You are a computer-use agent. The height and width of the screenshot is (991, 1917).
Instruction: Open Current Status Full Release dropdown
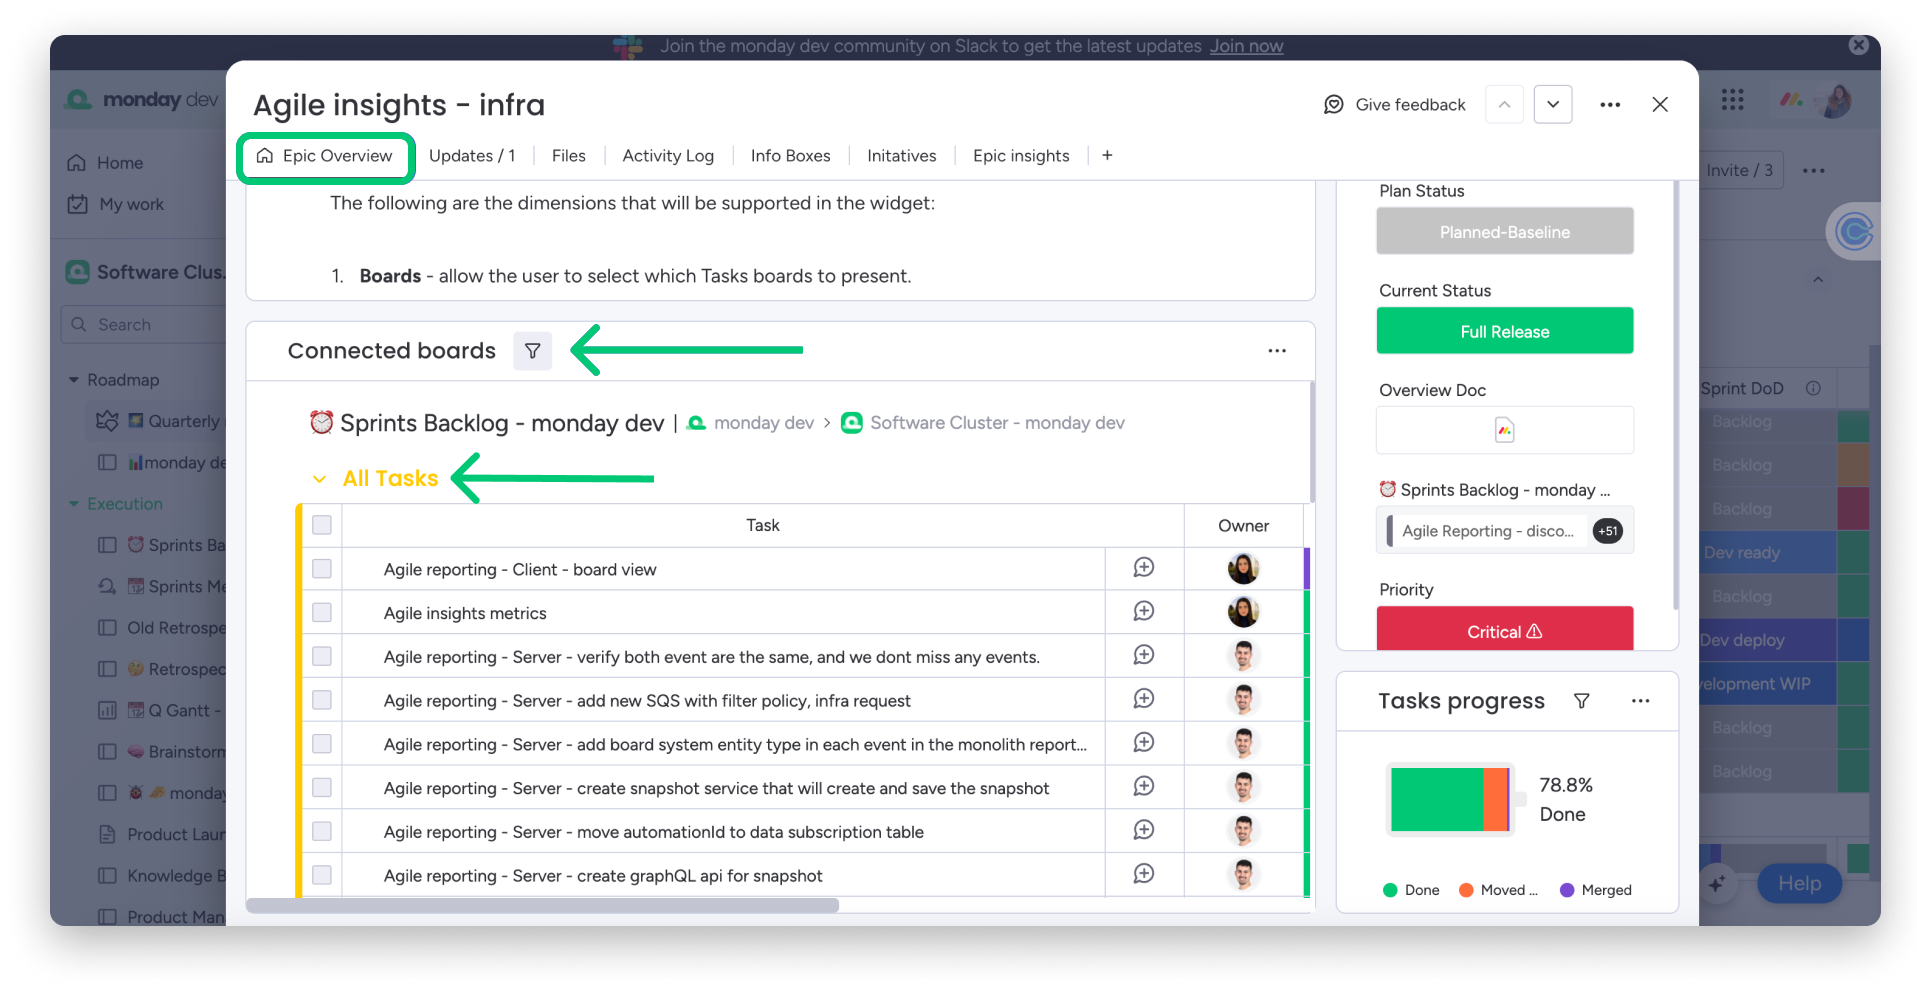click(1504, 331)
